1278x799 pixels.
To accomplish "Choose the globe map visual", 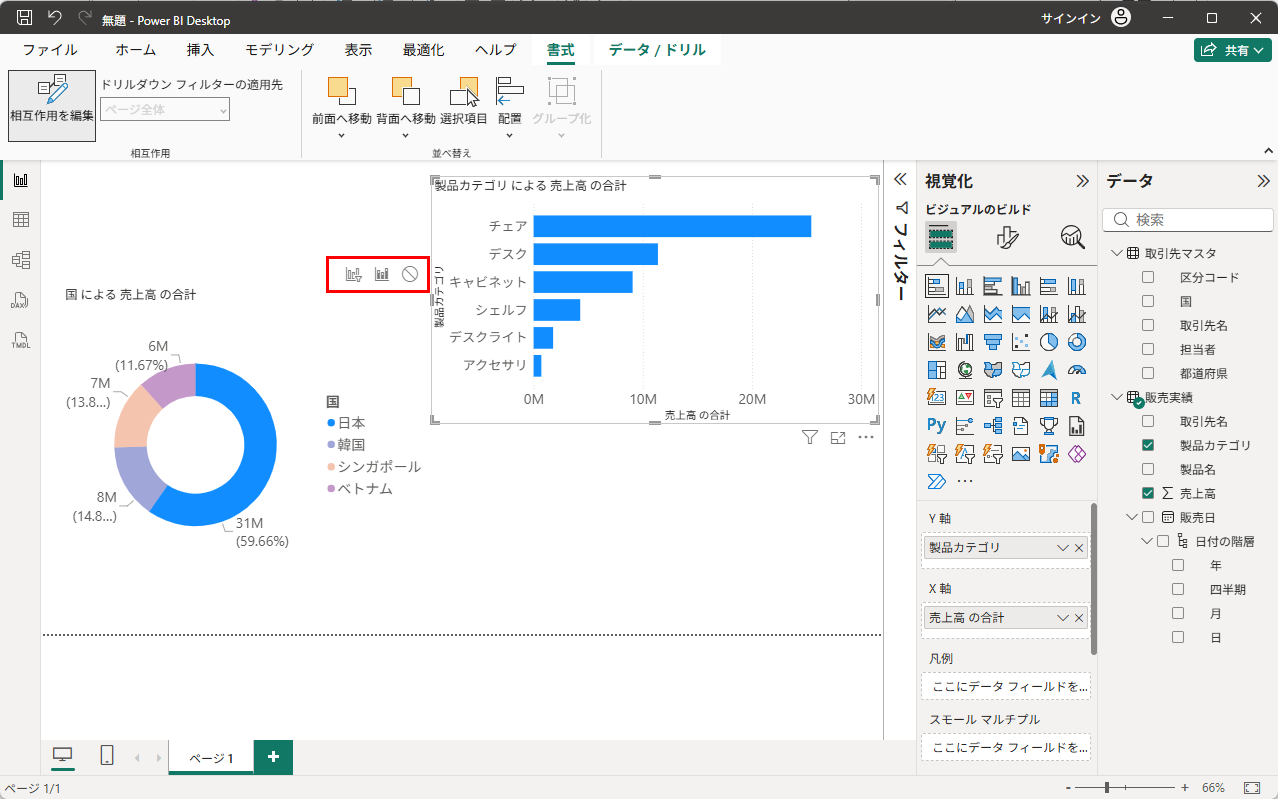I will pyautogui.click(x=965, y=371).
